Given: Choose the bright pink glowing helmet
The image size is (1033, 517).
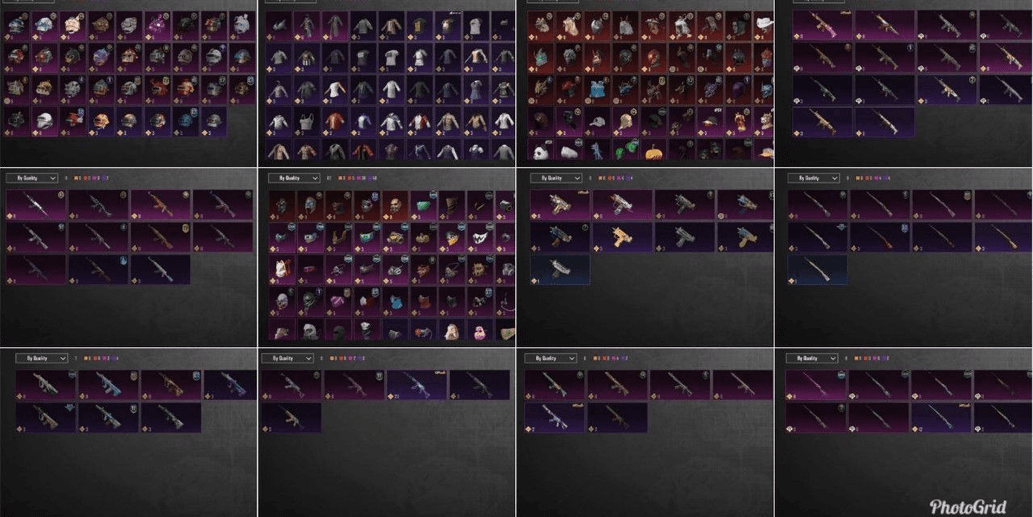Looking at the screenshot, I should click(x=155, y=24).
